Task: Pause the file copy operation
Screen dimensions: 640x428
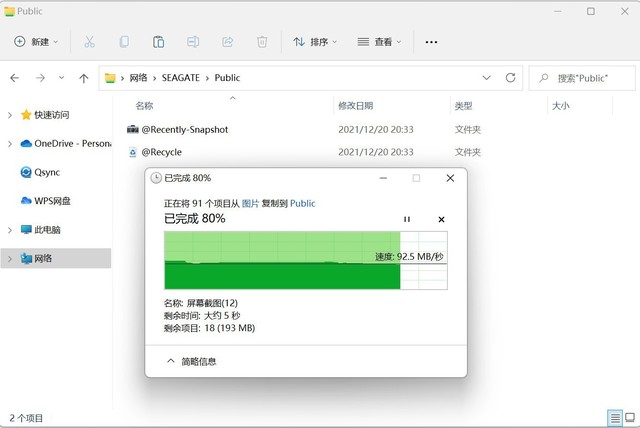Action: 407,220
